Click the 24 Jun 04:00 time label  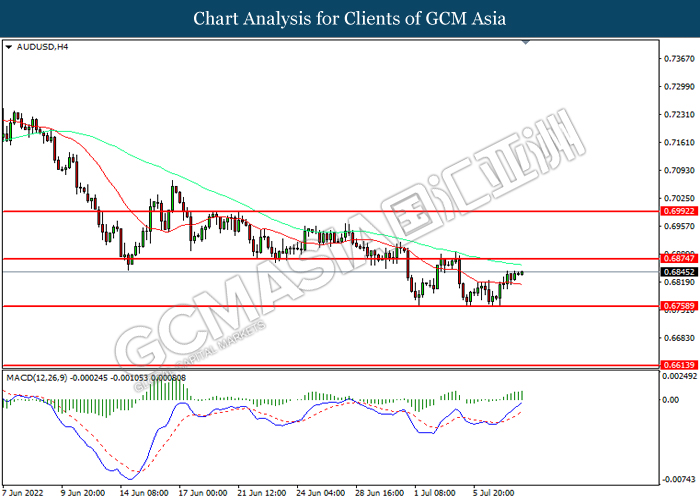321,493
